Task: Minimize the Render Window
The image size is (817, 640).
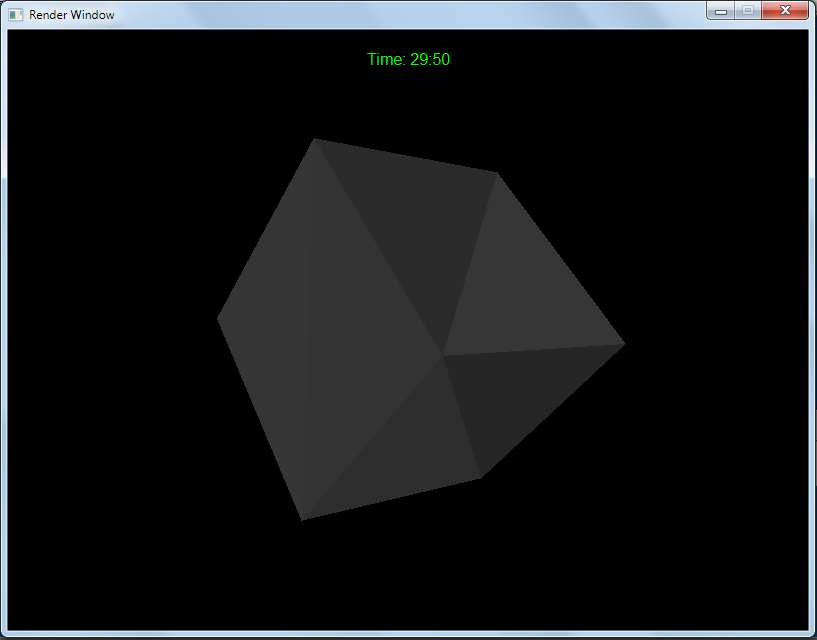Action: point(720,11)
